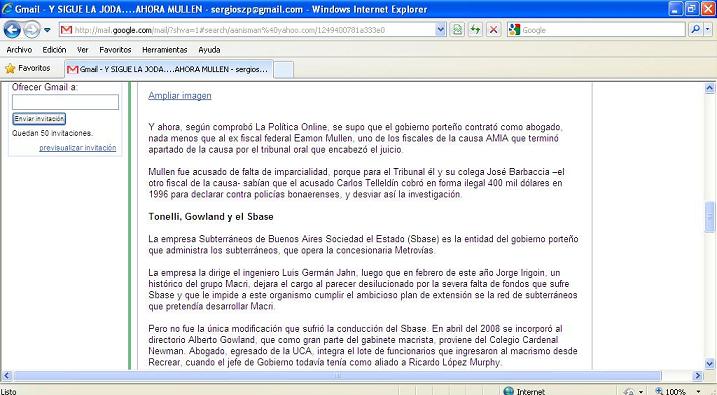Open the Ampliar imagen link
Viewport: 717px width, 395px height.
pos(180,96)
